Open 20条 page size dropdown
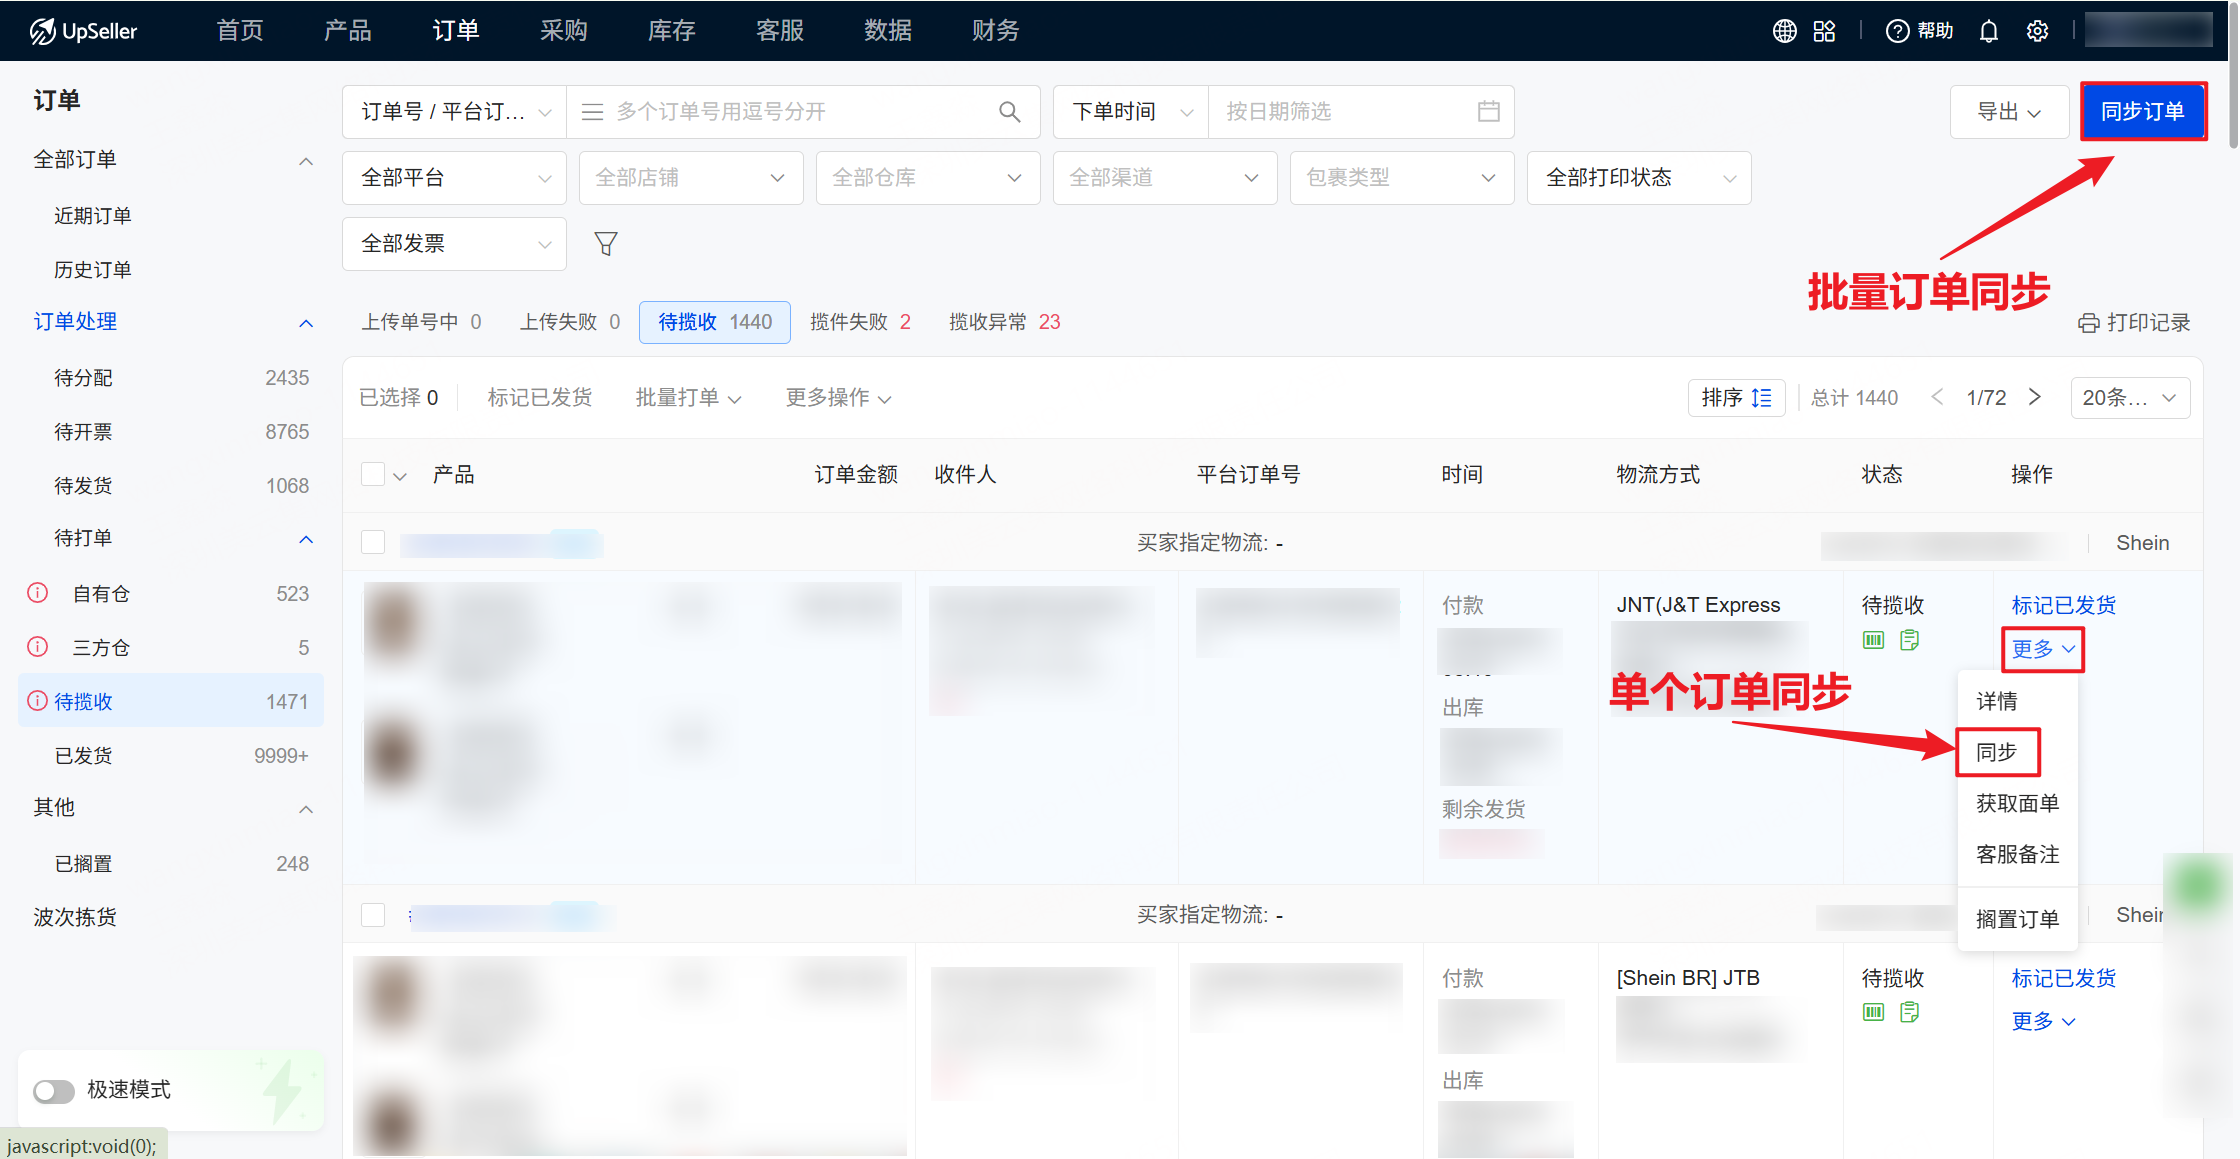This screenshot has width=2240, height=1159. coord(2130,398)
